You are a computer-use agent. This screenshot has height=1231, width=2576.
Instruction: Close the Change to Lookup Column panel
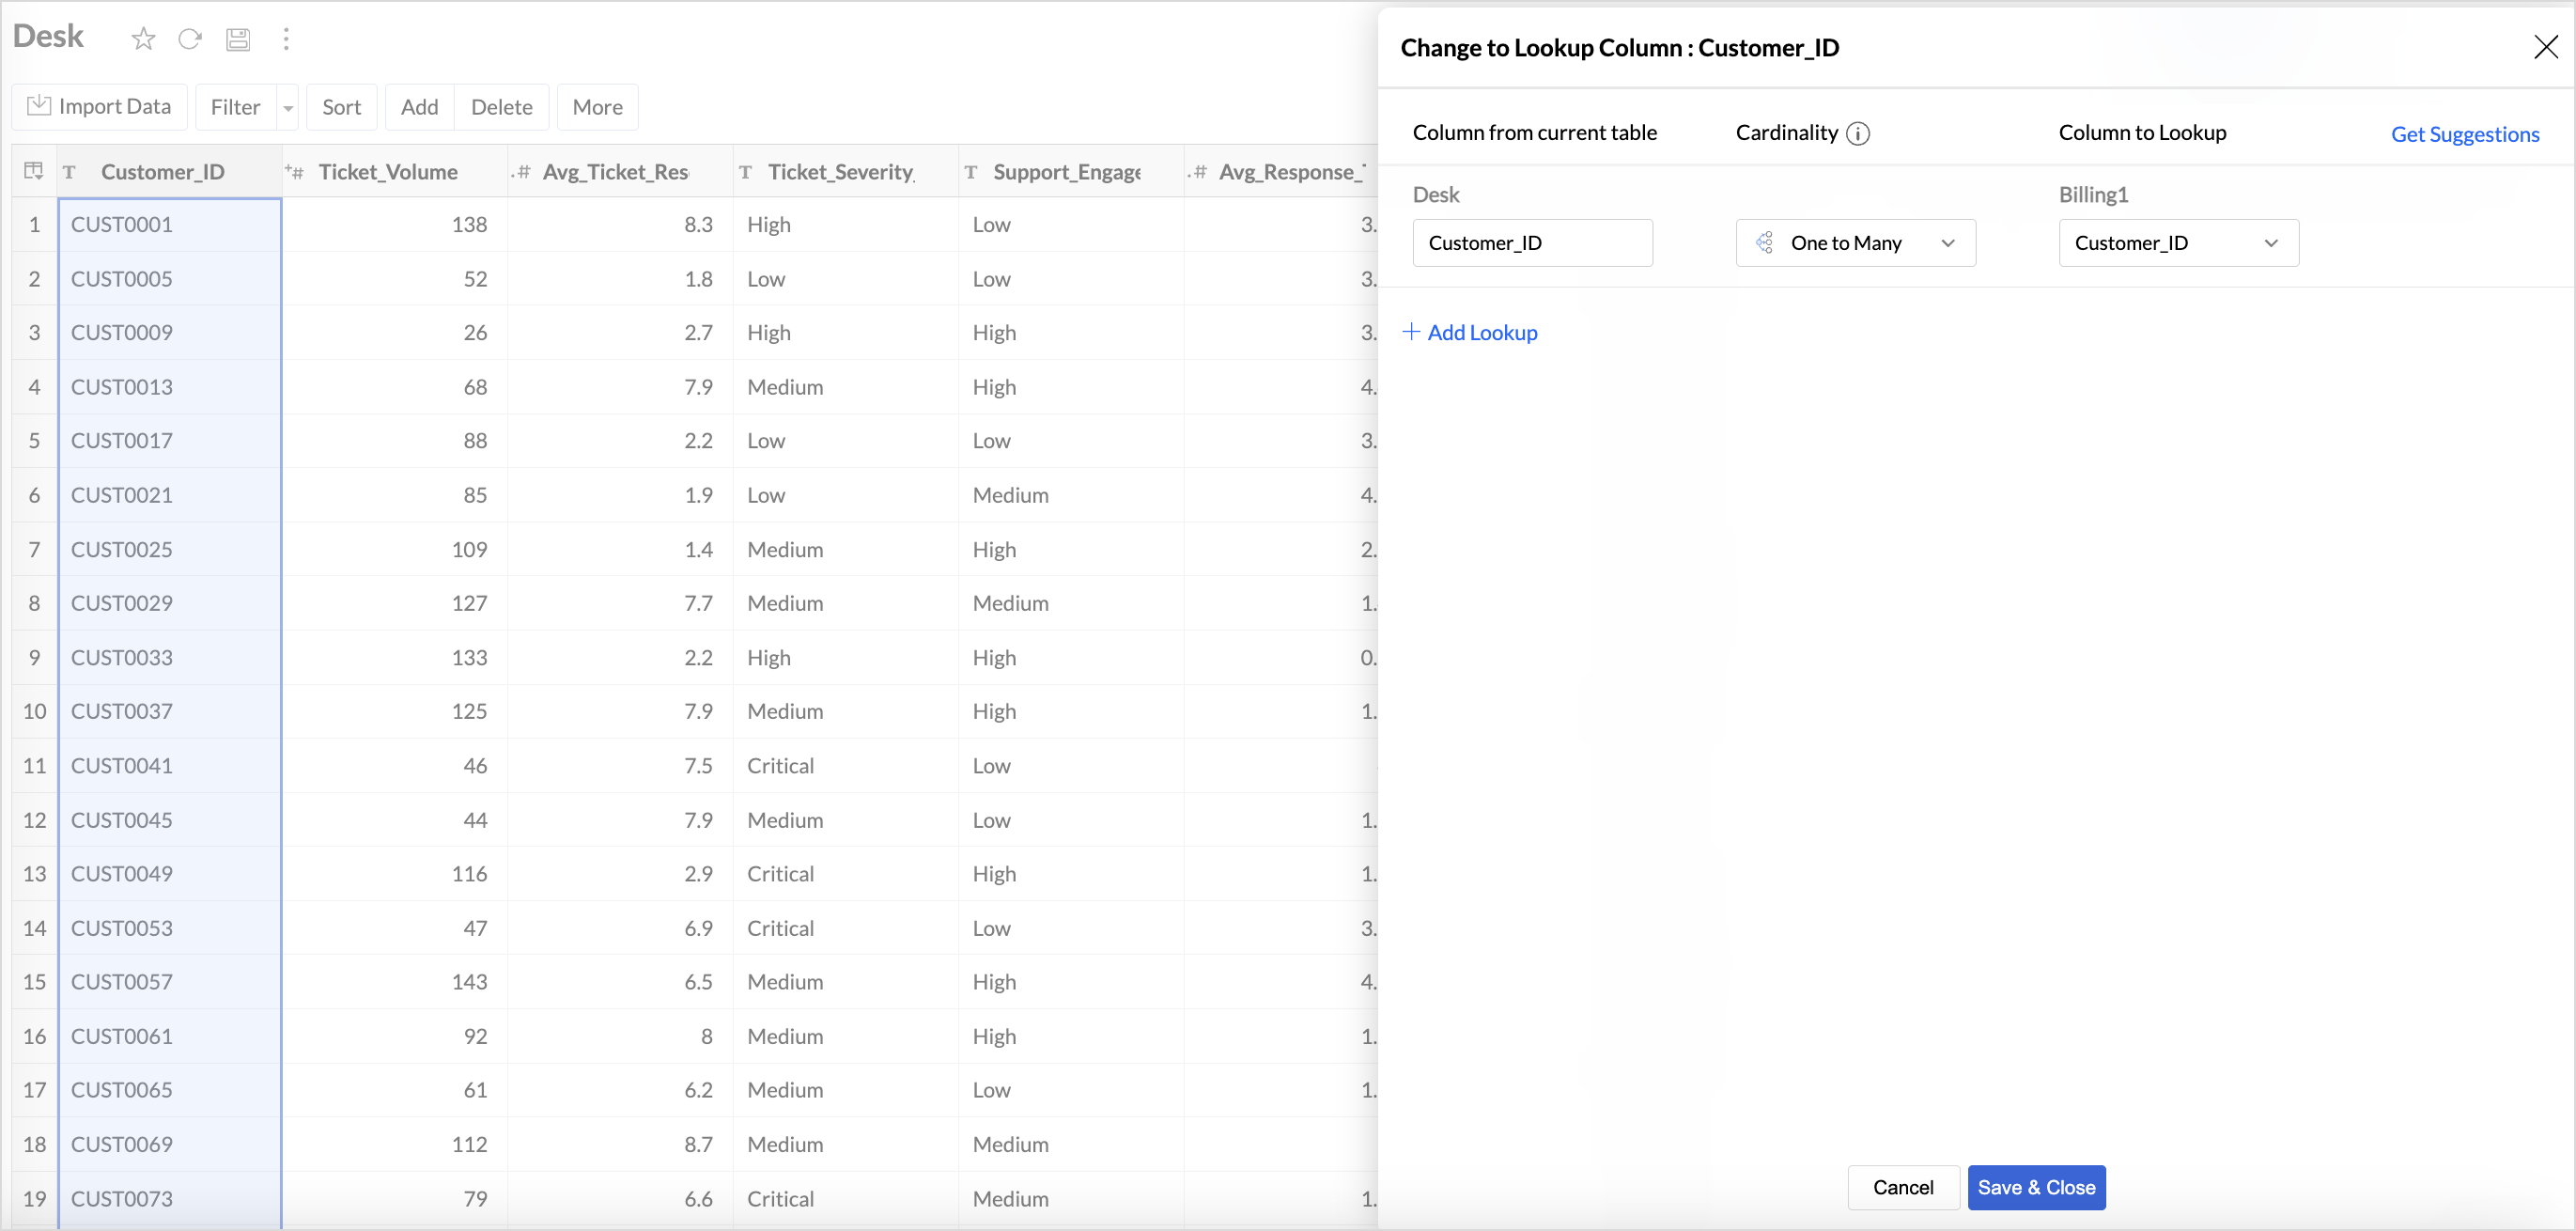pos(2545,47)
